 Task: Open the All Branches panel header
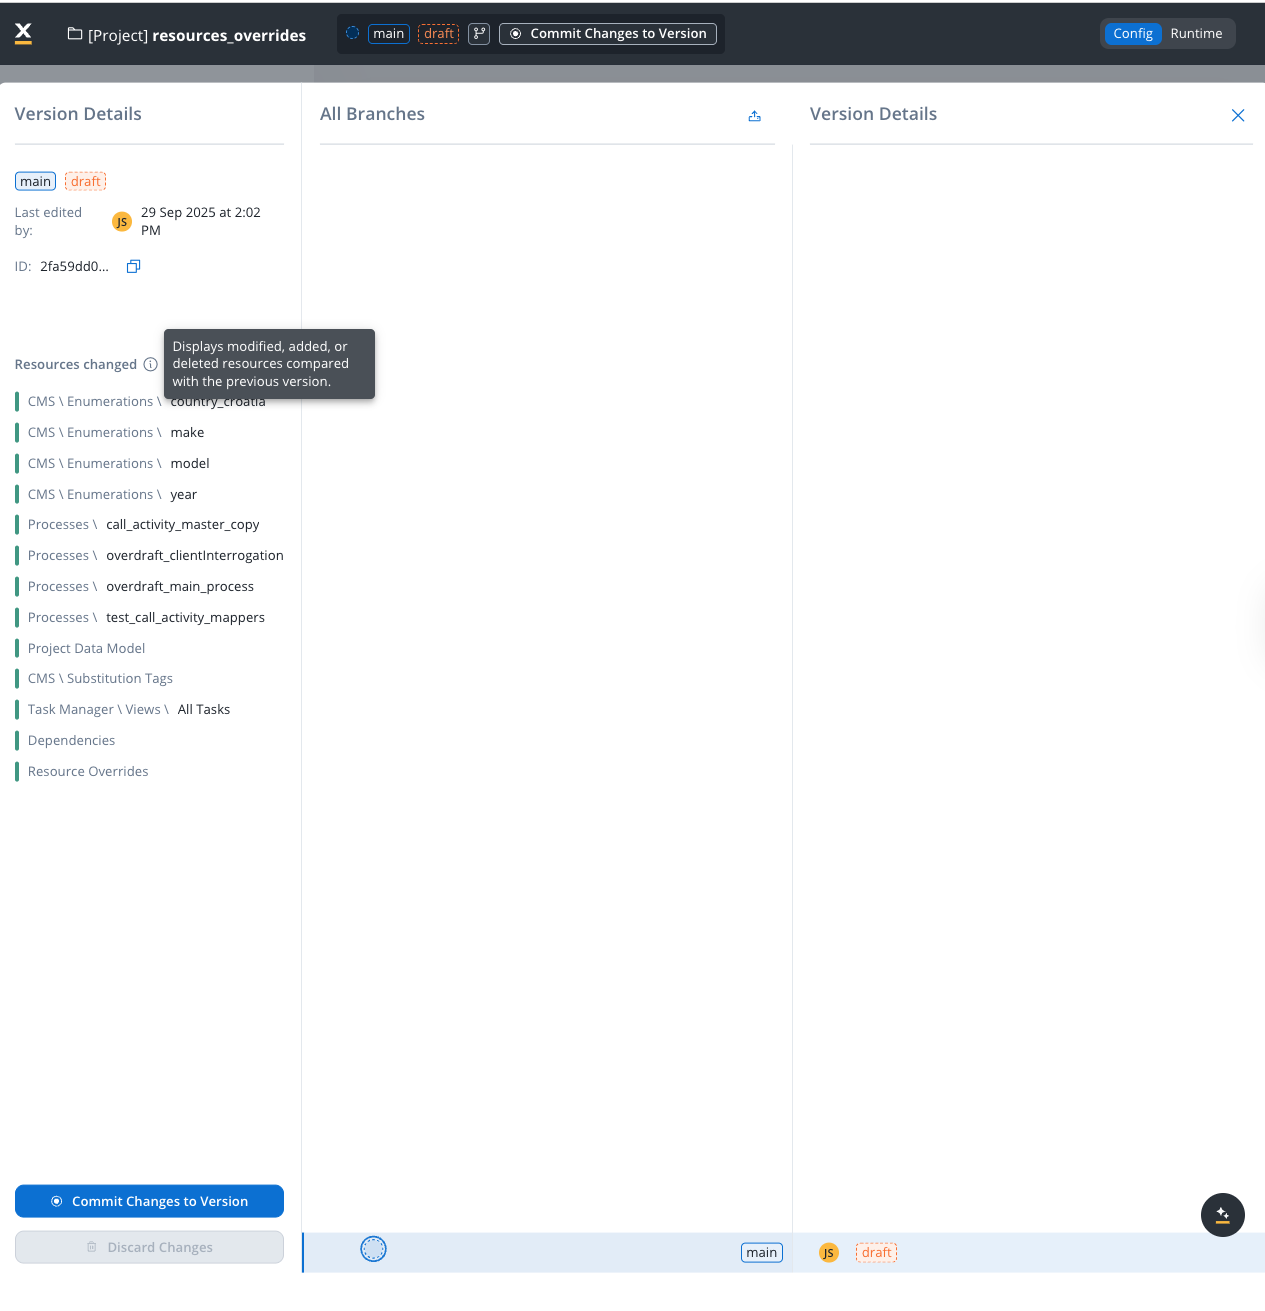[372, 114]
